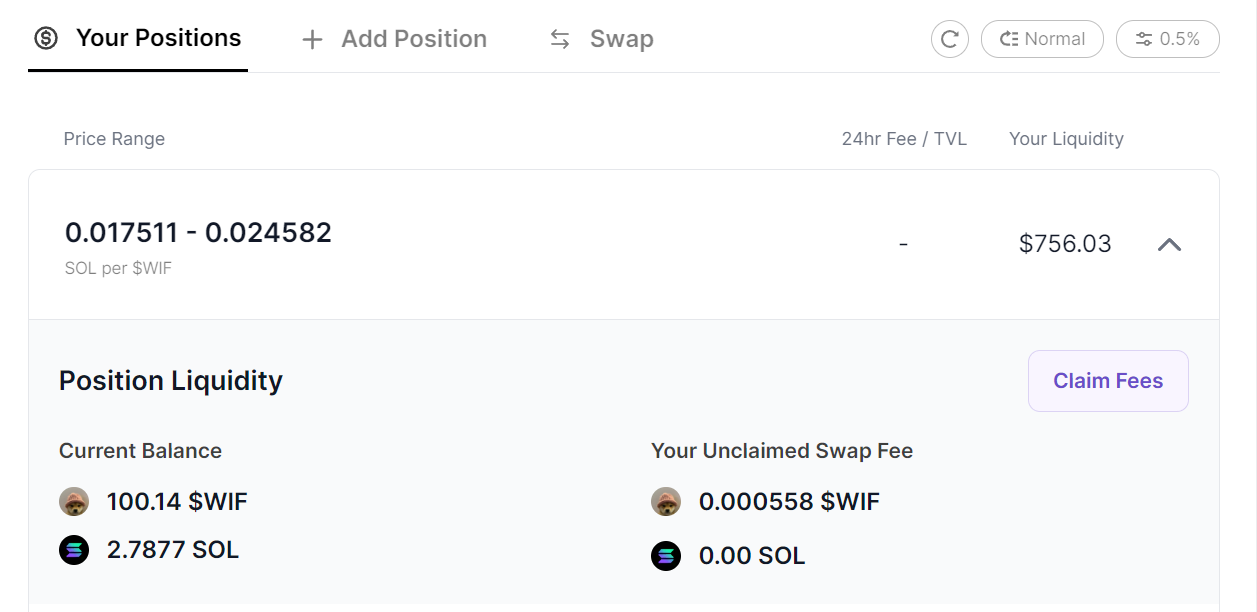This screenshot has width=1257, height=612.
Task: Click the 0.017511 - 0.024582 price range
Action: 198,233
